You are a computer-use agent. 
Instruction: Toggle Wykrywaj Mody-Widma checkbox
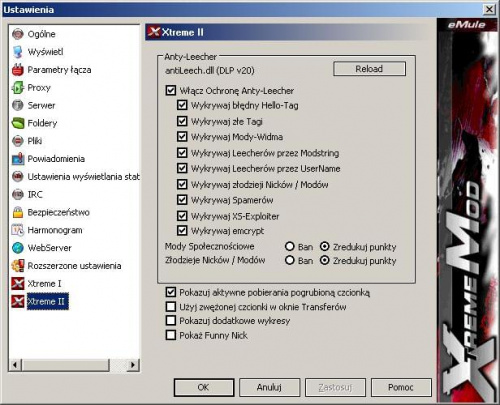tap(182, 137)
